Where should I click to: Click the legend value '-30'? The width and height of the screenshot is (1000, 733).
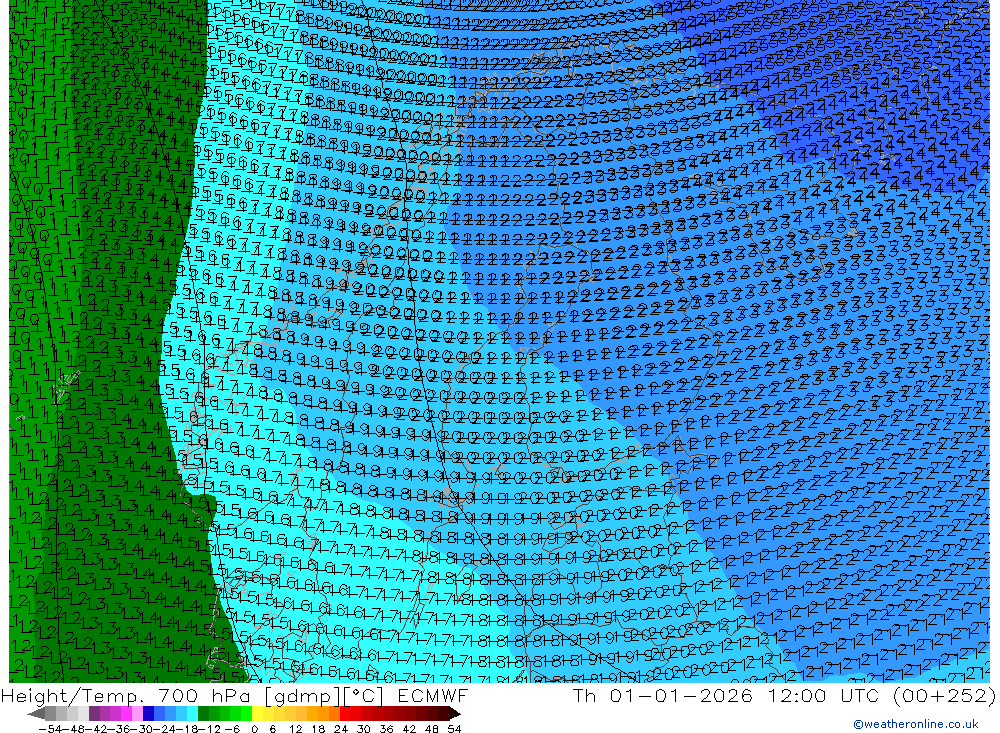point(142,729)
